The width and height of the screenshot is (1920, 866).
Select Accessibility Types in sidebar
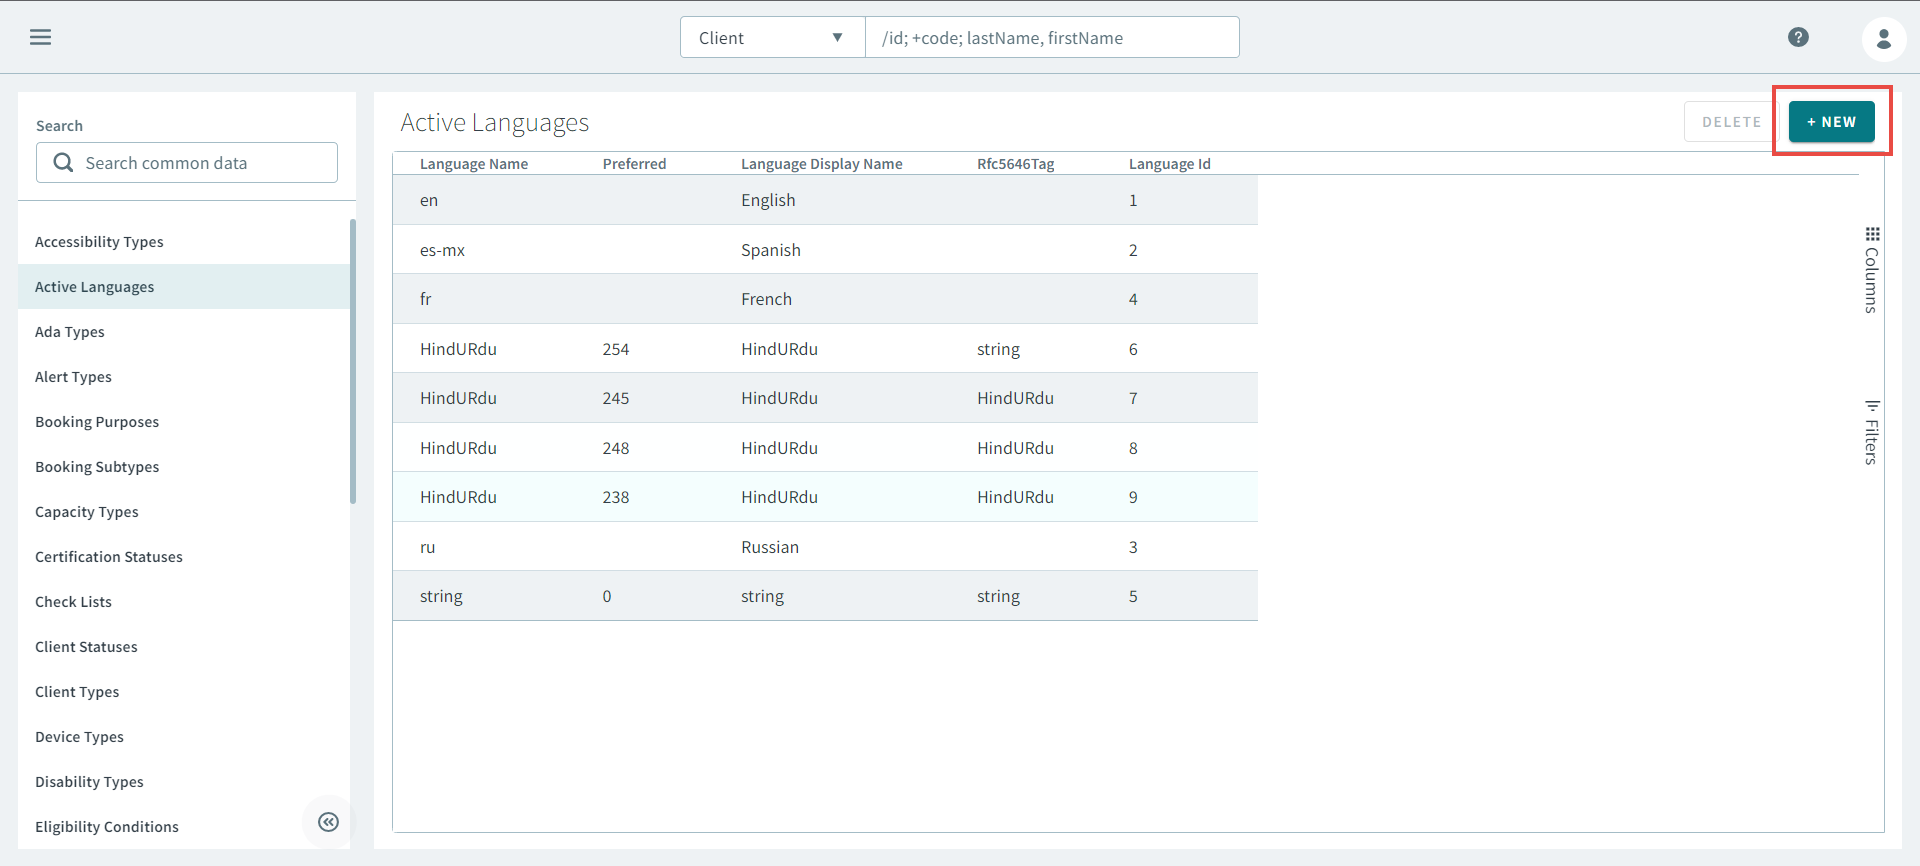click(x=99, y=242)
